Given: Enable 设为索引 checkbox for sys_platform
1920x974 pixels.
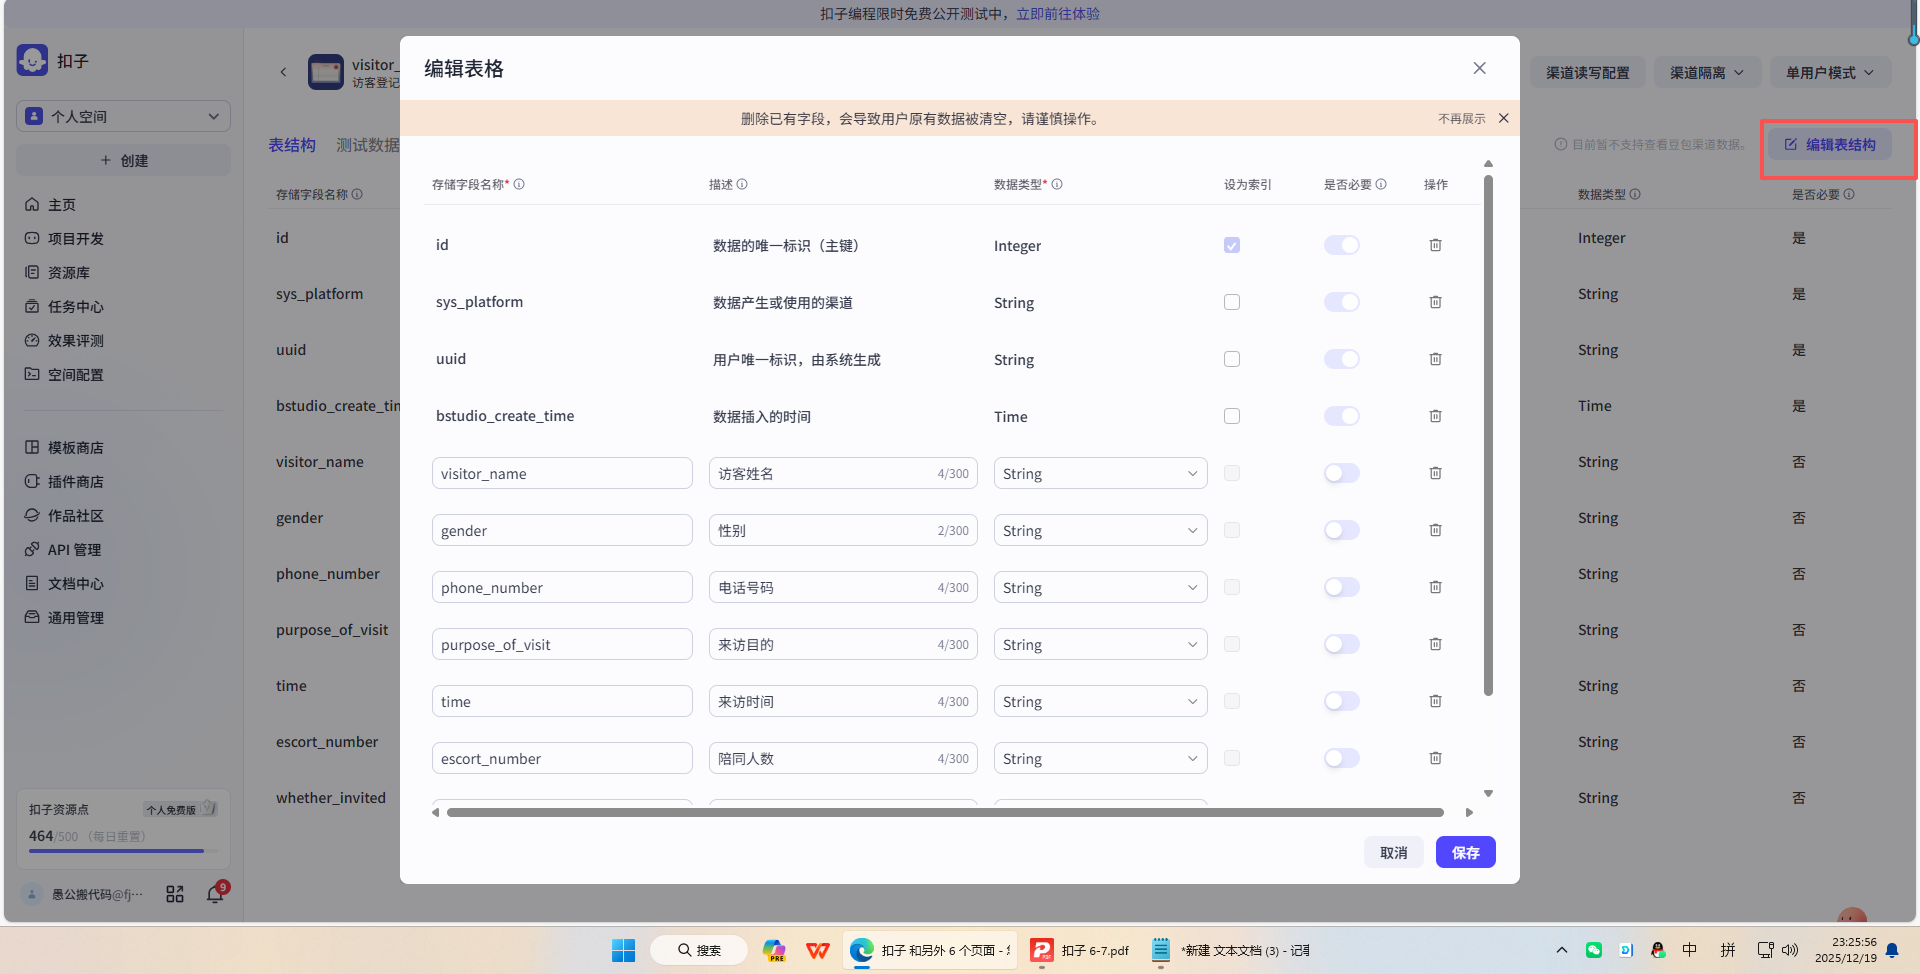Looking at the screenshot, I should tap(1231, 301).
